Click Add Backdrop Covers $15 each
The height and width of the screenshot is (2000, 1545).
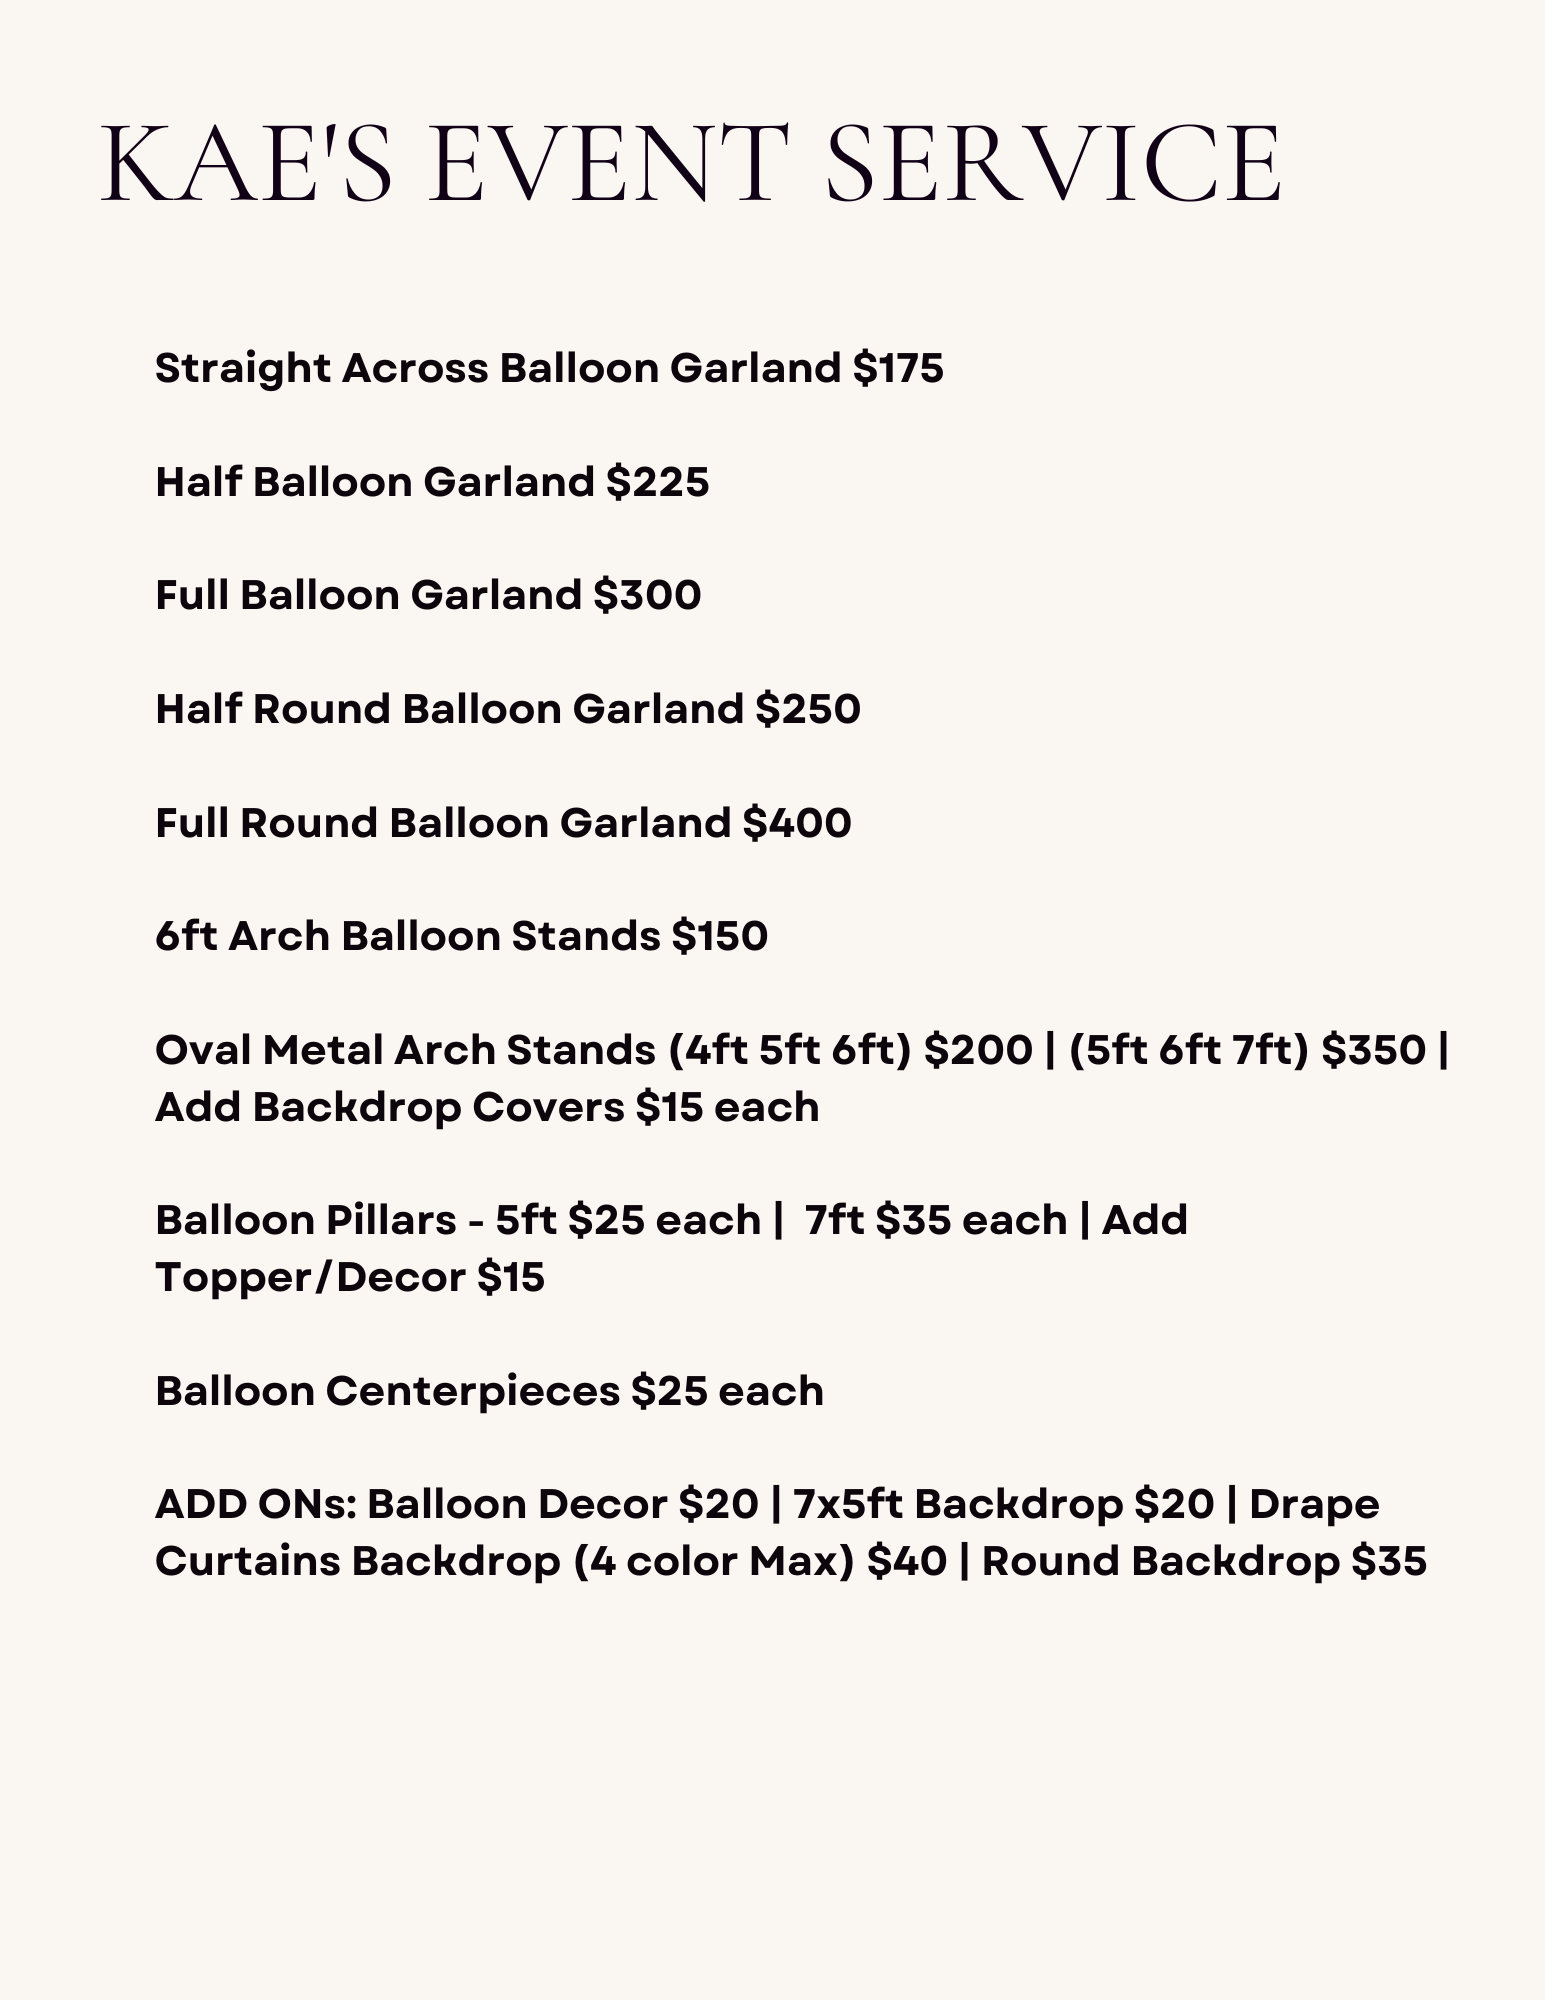click(x=487, y=1107)
